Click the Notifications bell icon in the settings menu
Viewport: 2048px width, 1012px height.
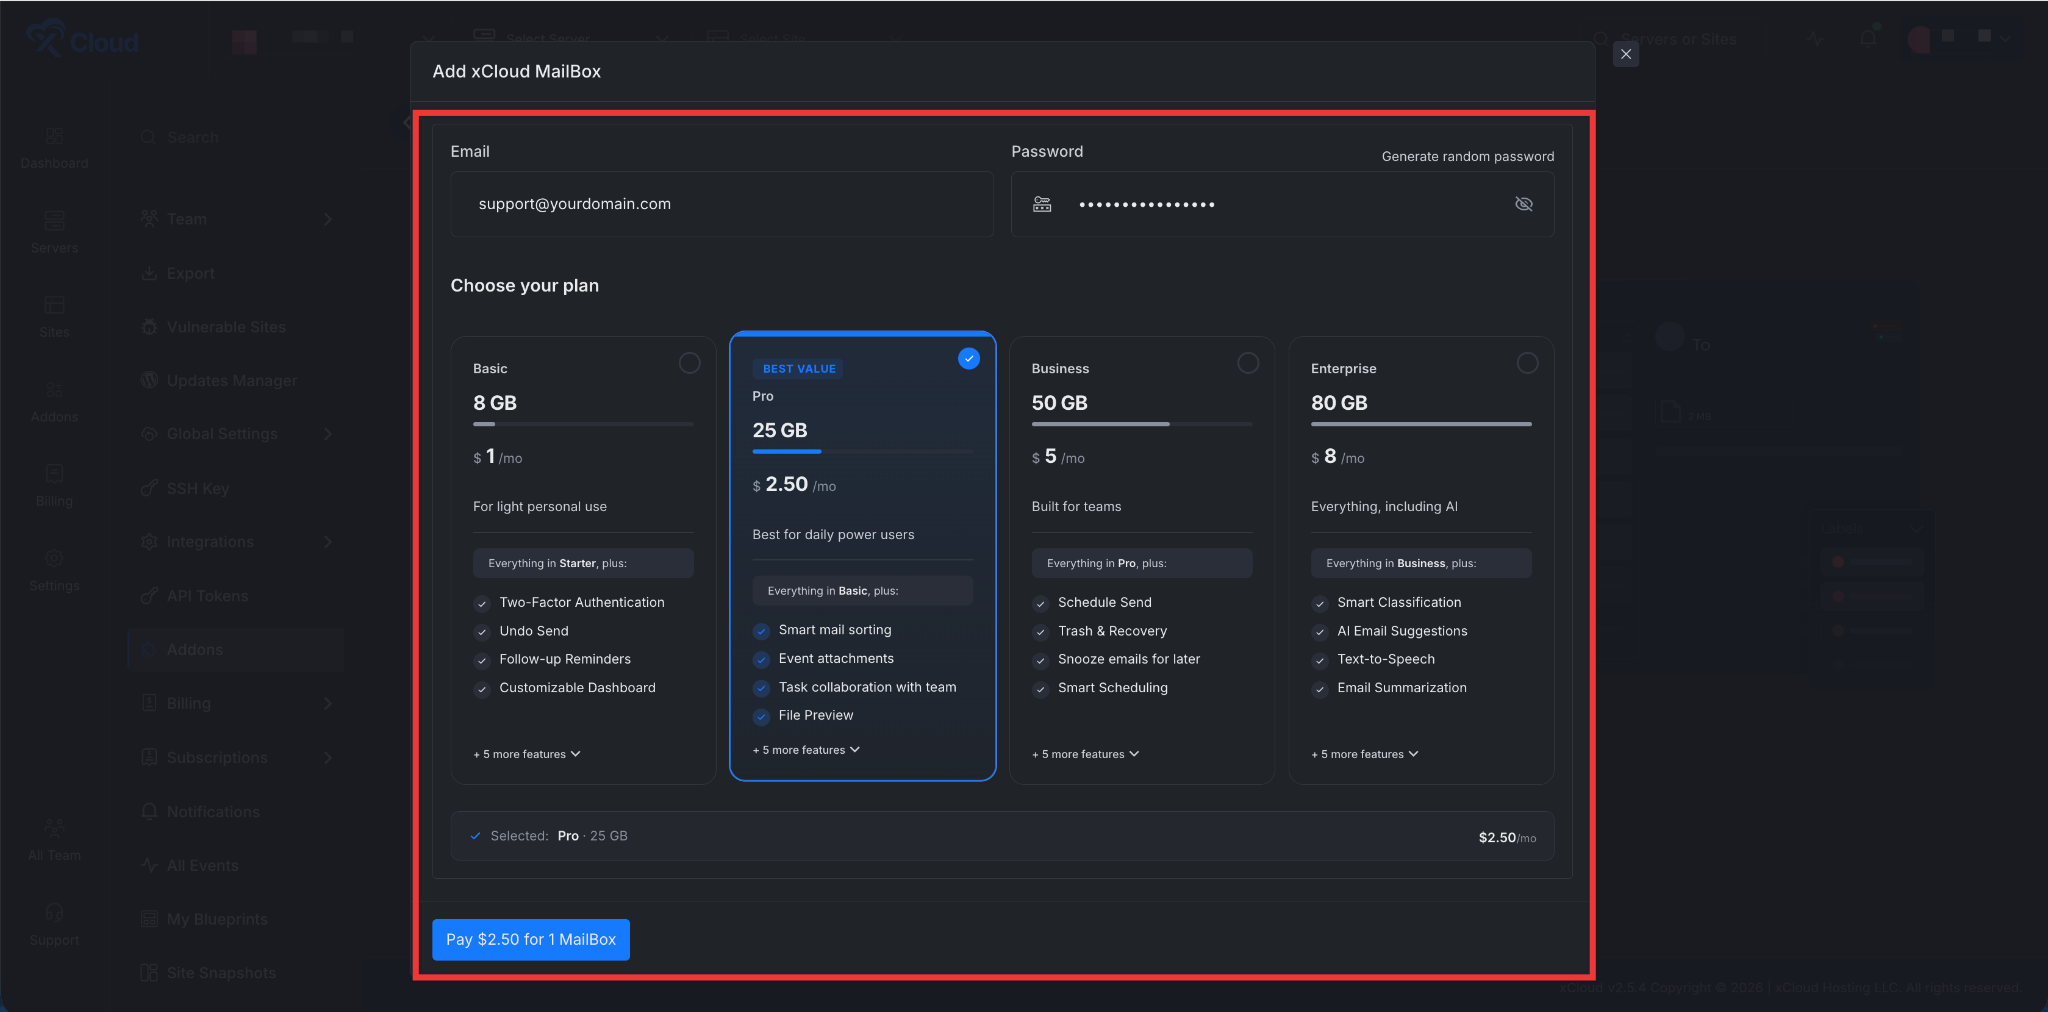(149, 812)
